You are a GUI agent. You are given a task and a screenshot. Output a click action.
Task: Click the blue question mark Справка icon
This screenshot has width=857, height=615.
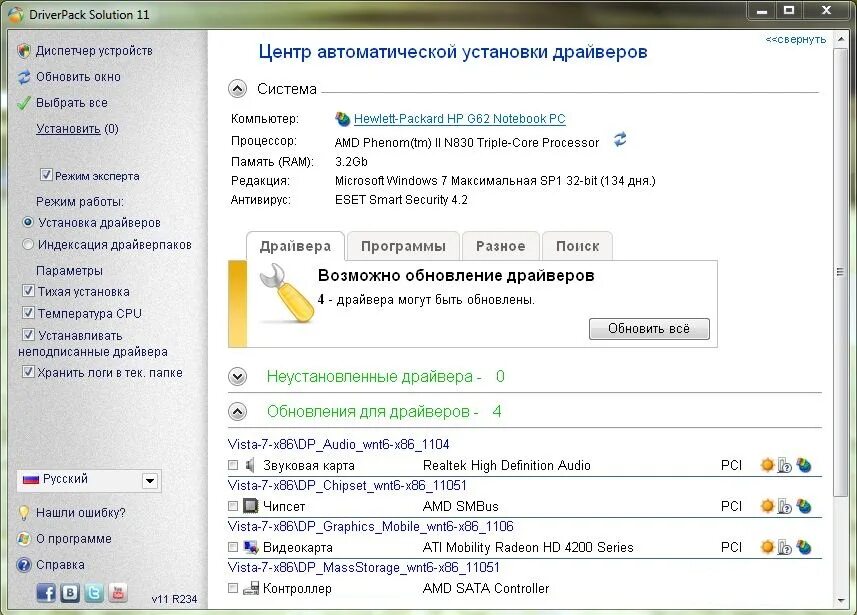pos(24,565)
